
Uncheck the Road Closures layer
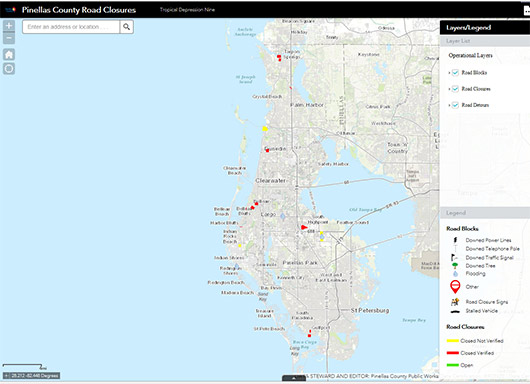[x=455, y=89]
